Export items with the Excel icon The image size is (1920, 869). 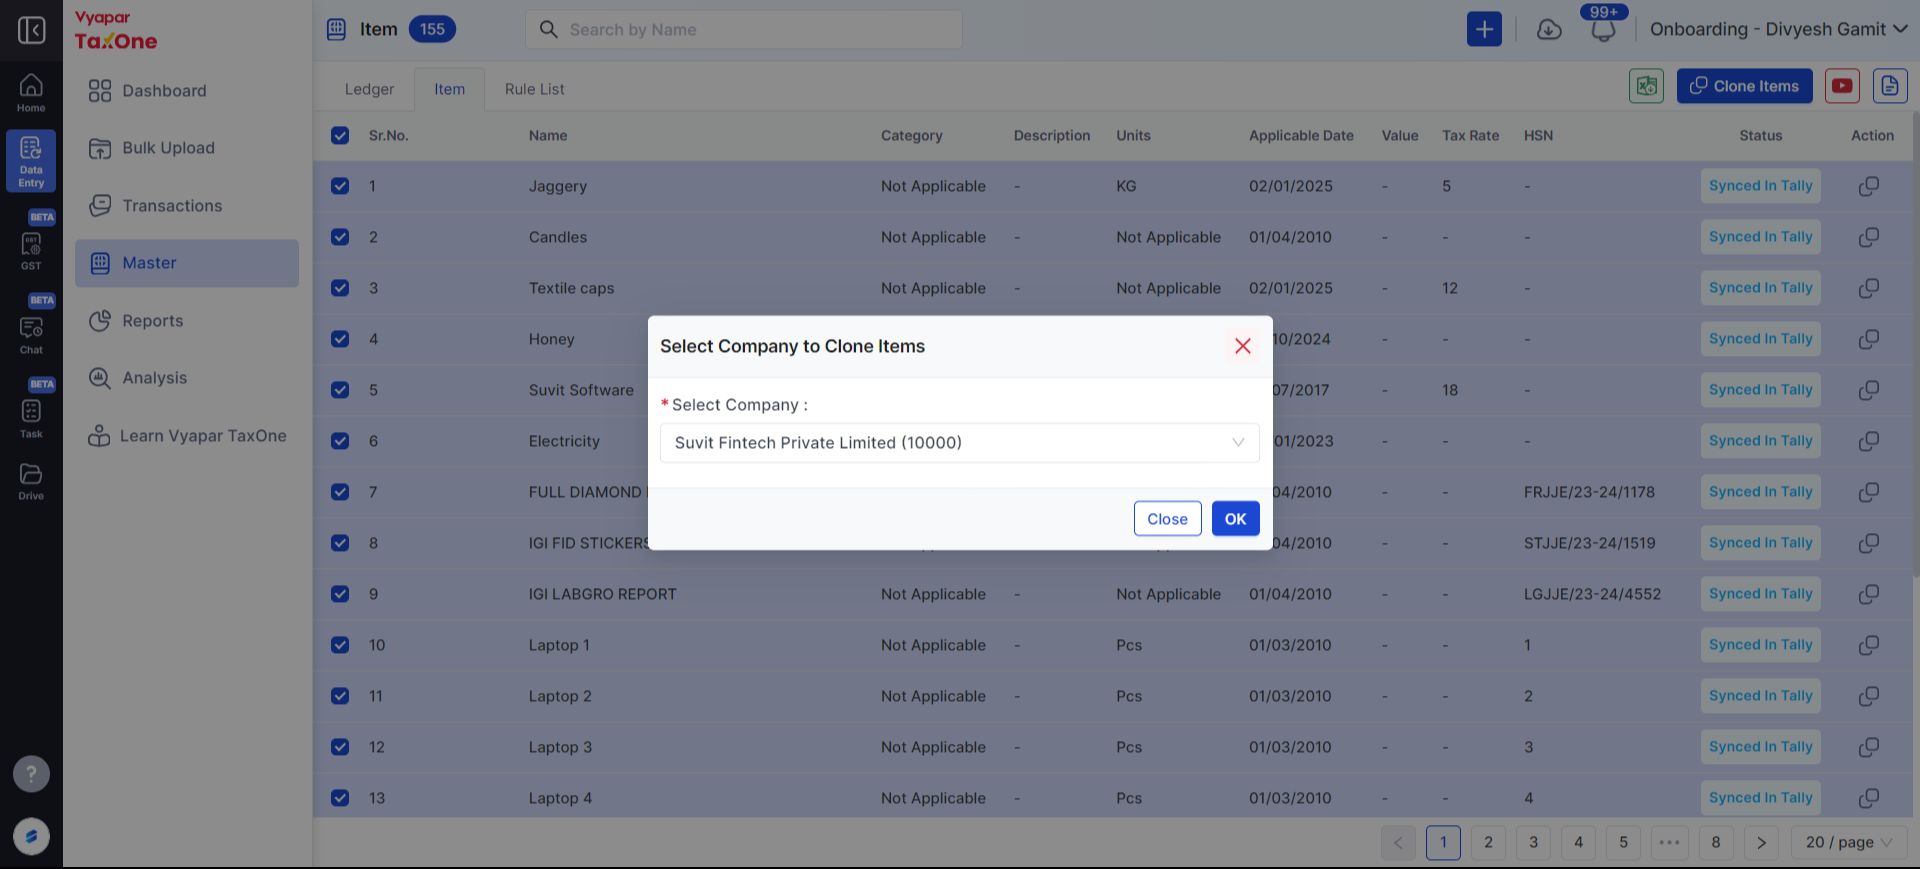[1646, 86]
